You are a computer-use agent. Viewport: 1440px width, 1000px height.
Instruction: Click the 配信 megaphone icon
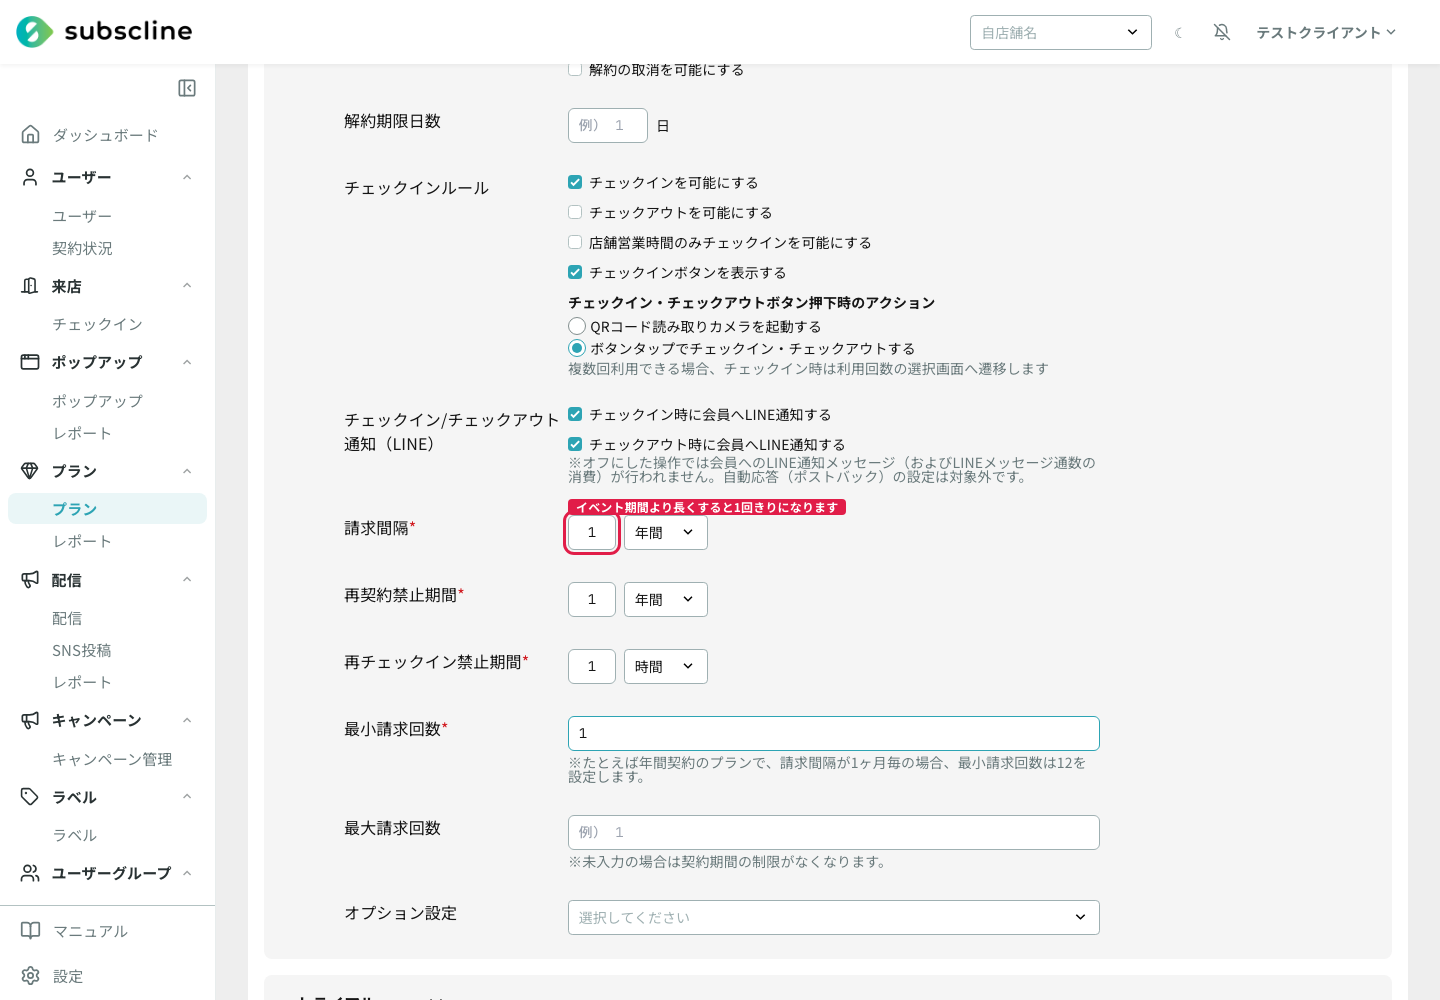[31, 580]
